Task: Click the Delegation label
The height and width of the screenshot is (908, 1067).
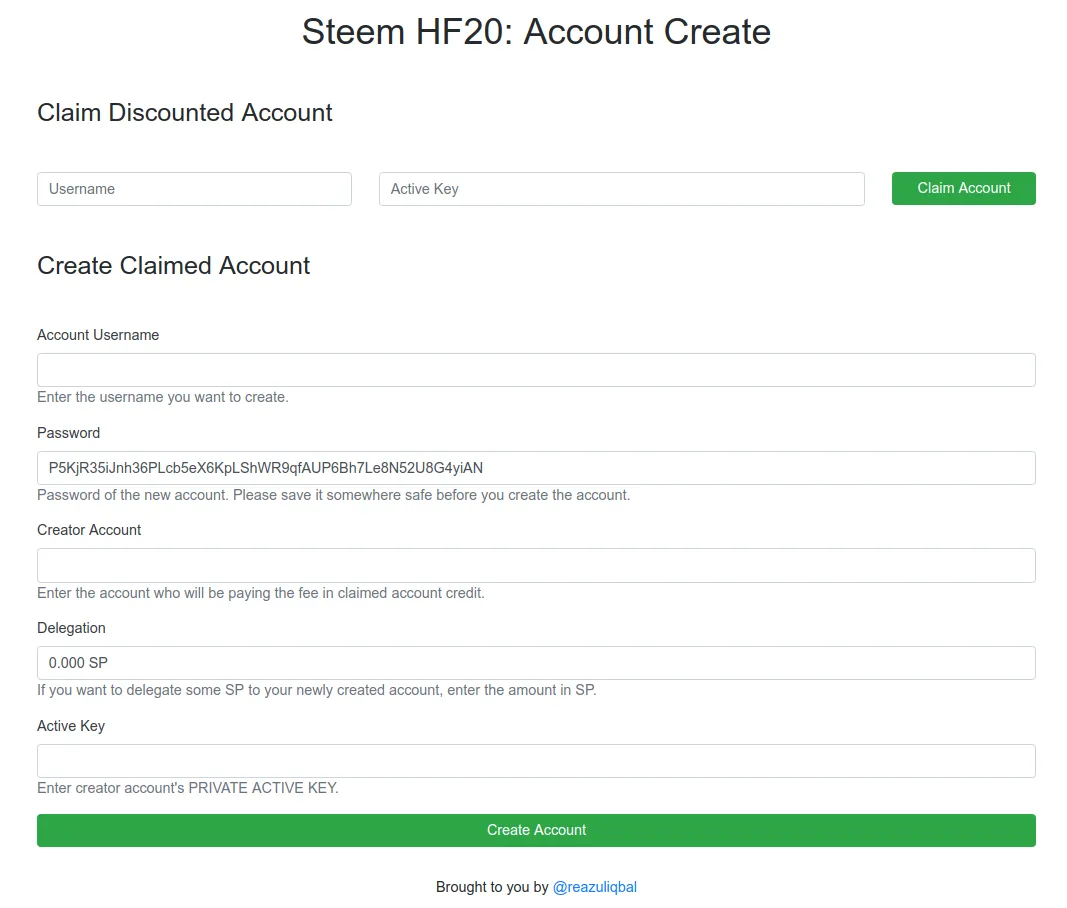Action: pyautogui.click(x=71, y=628)
